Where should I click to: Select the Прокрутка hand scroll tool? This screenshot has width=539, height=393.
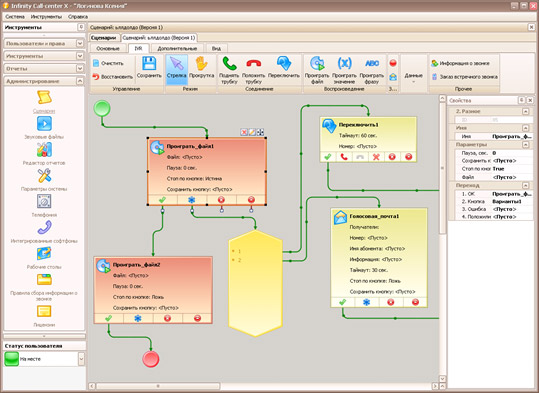pos(201,68)
